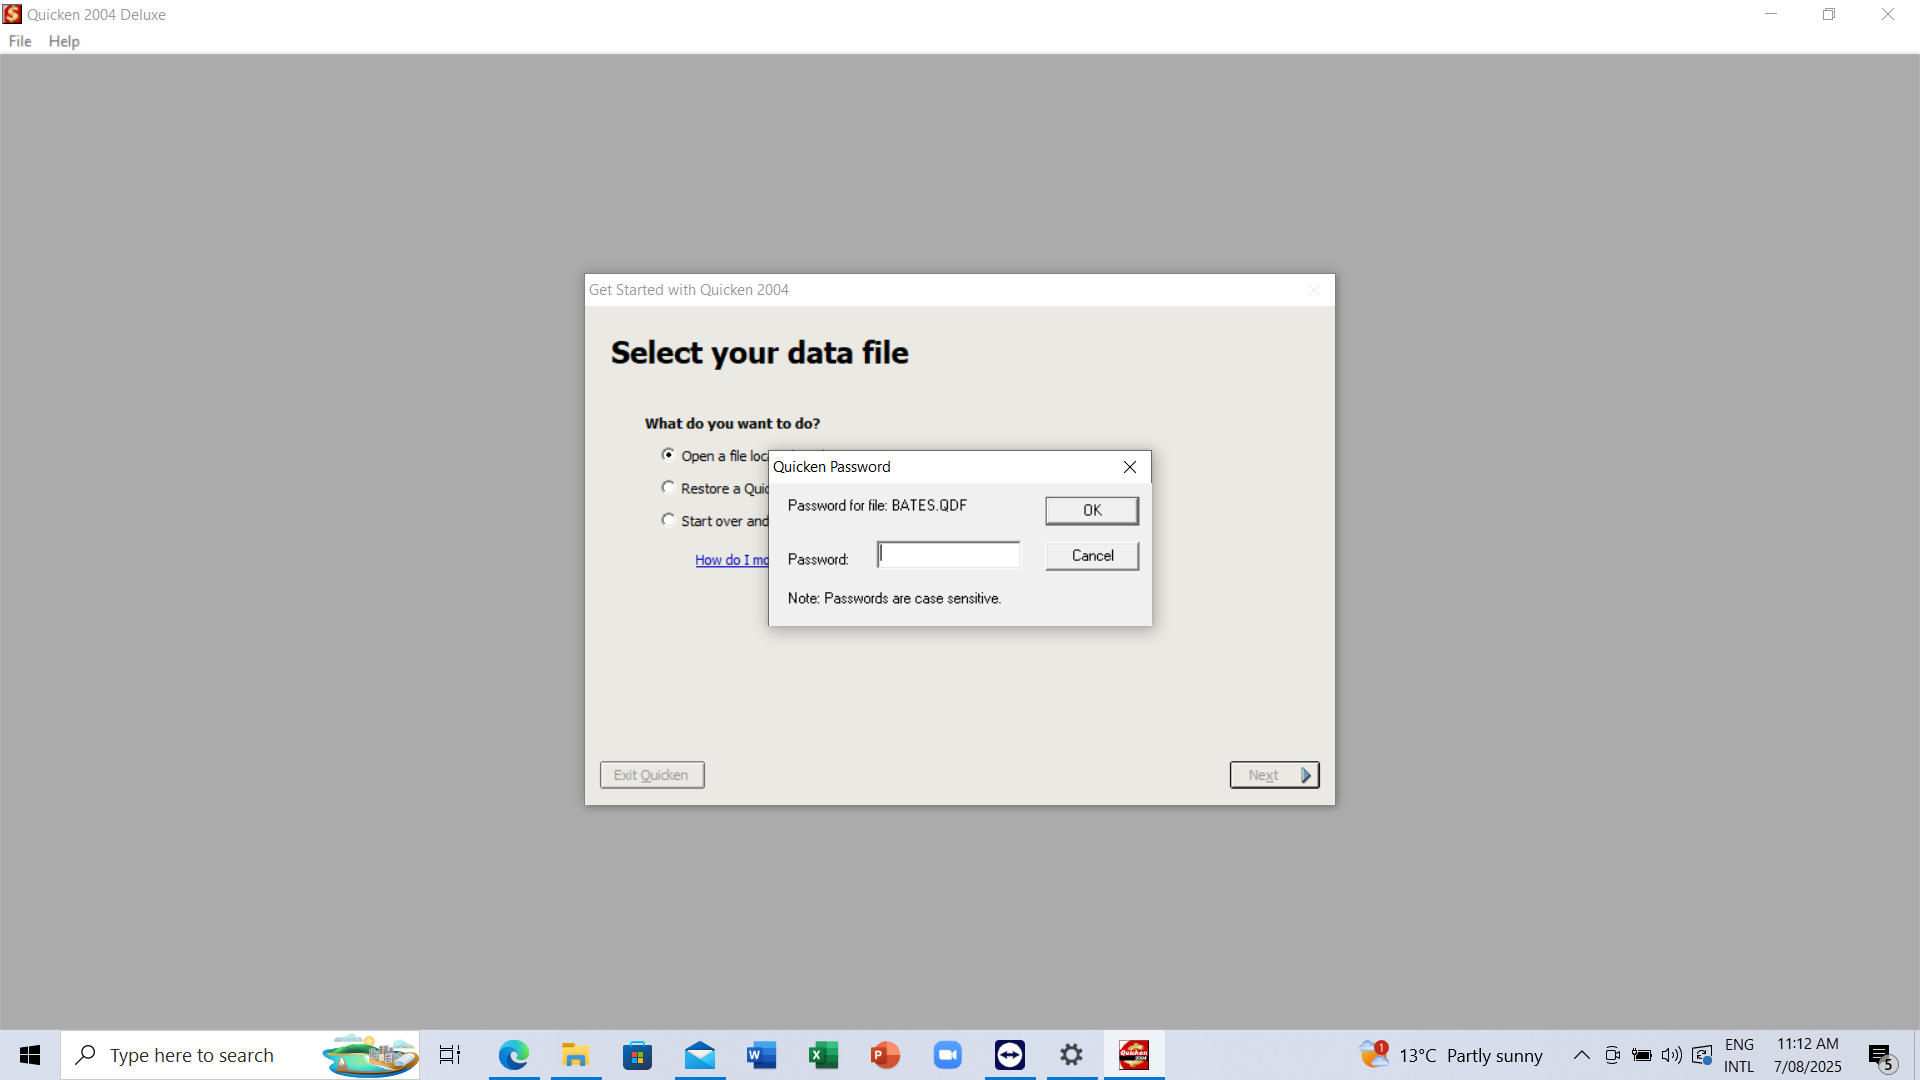Image resolution: width=1920 pixels, height=1080 pixels.
Task: Open the volume control tray icon
Action: tap(1672, 1055)
